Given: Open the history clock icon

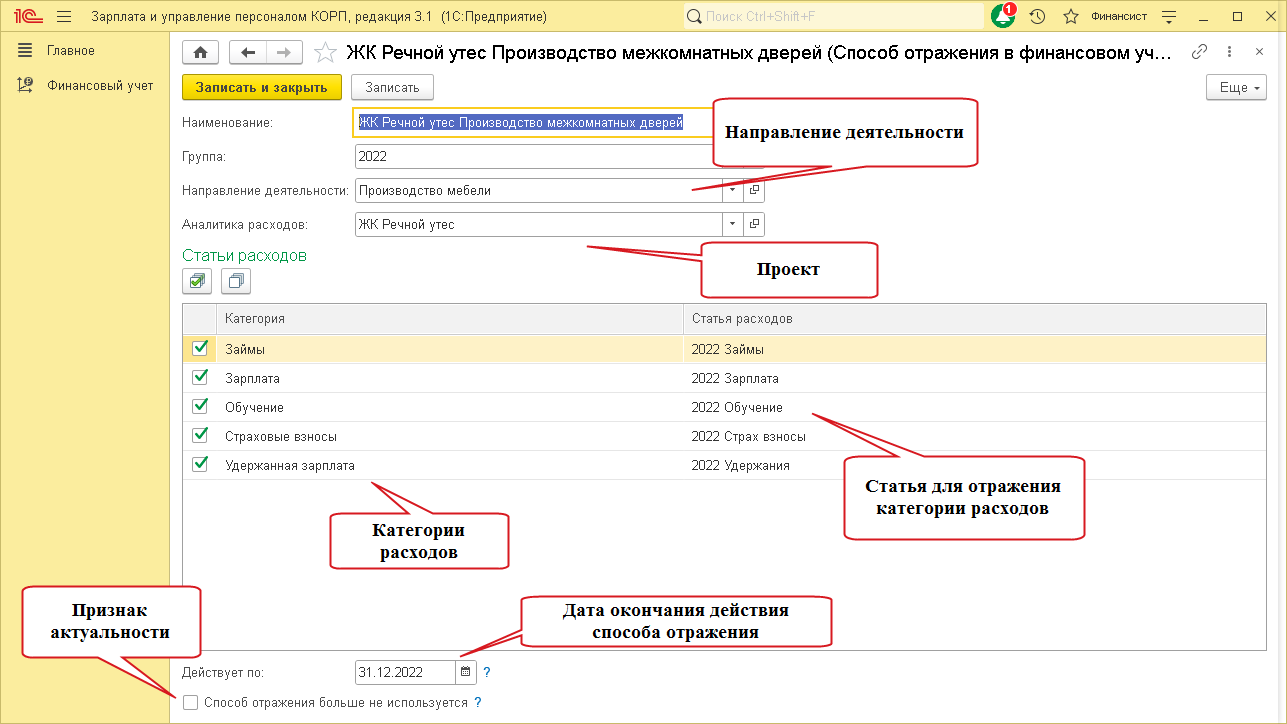Looking at the screenshot, I should point(1037,17).
